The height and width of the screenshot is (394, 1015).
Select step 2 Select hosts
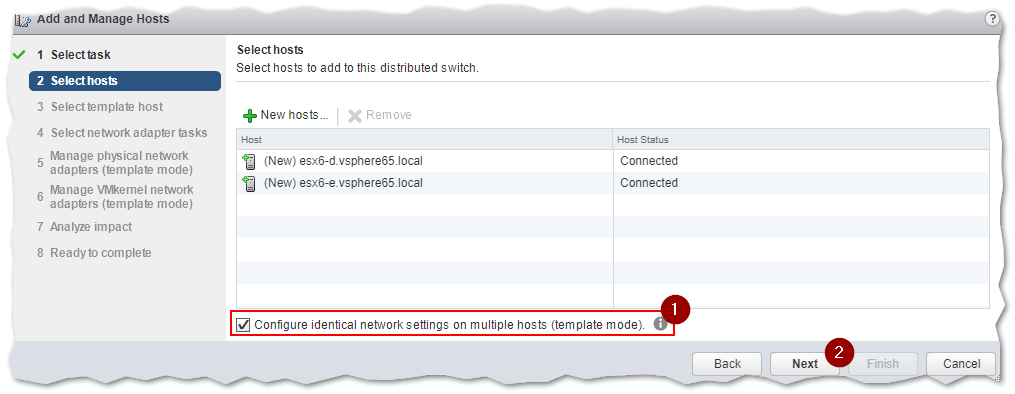pos(124,81)
